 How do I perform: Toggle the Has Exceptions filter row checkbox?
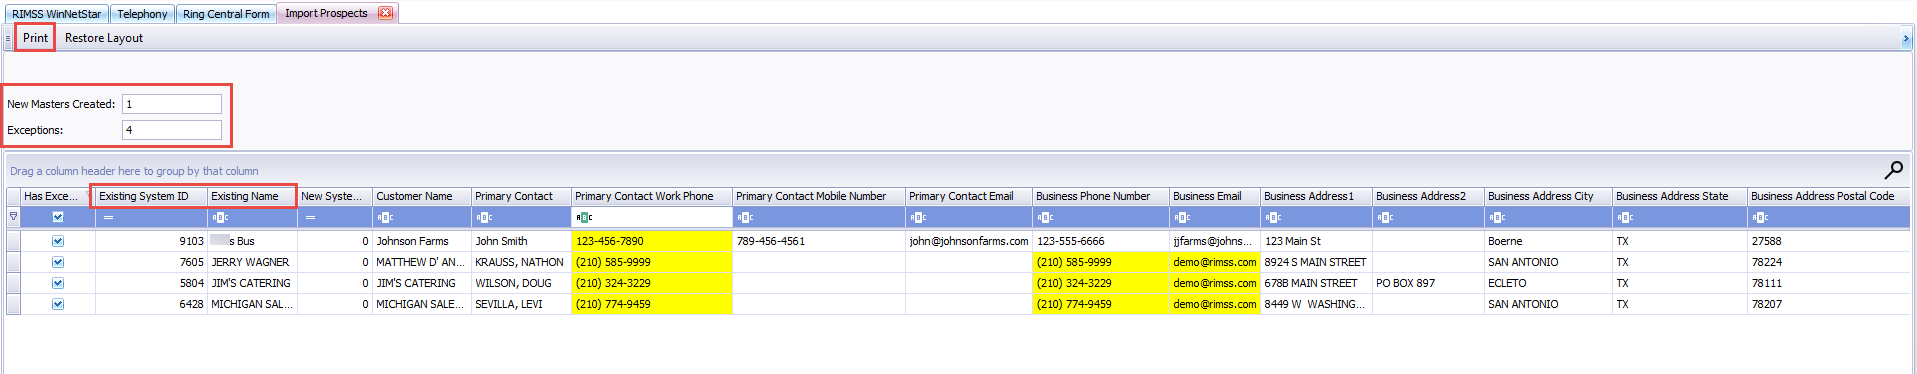[x=58, y=217]
